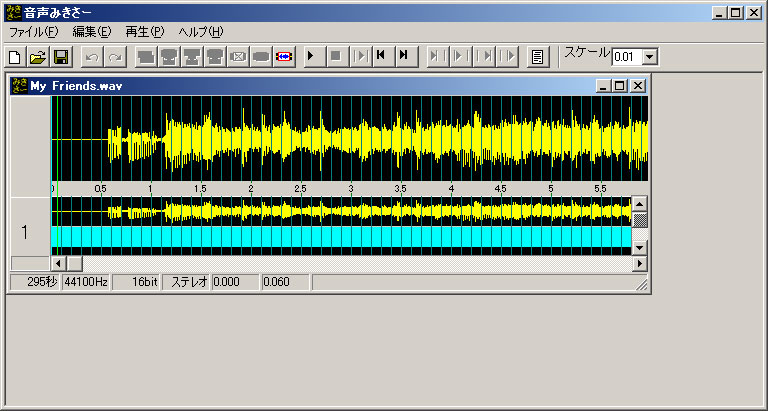Open the ファイル(F) menu

point(34,32)
